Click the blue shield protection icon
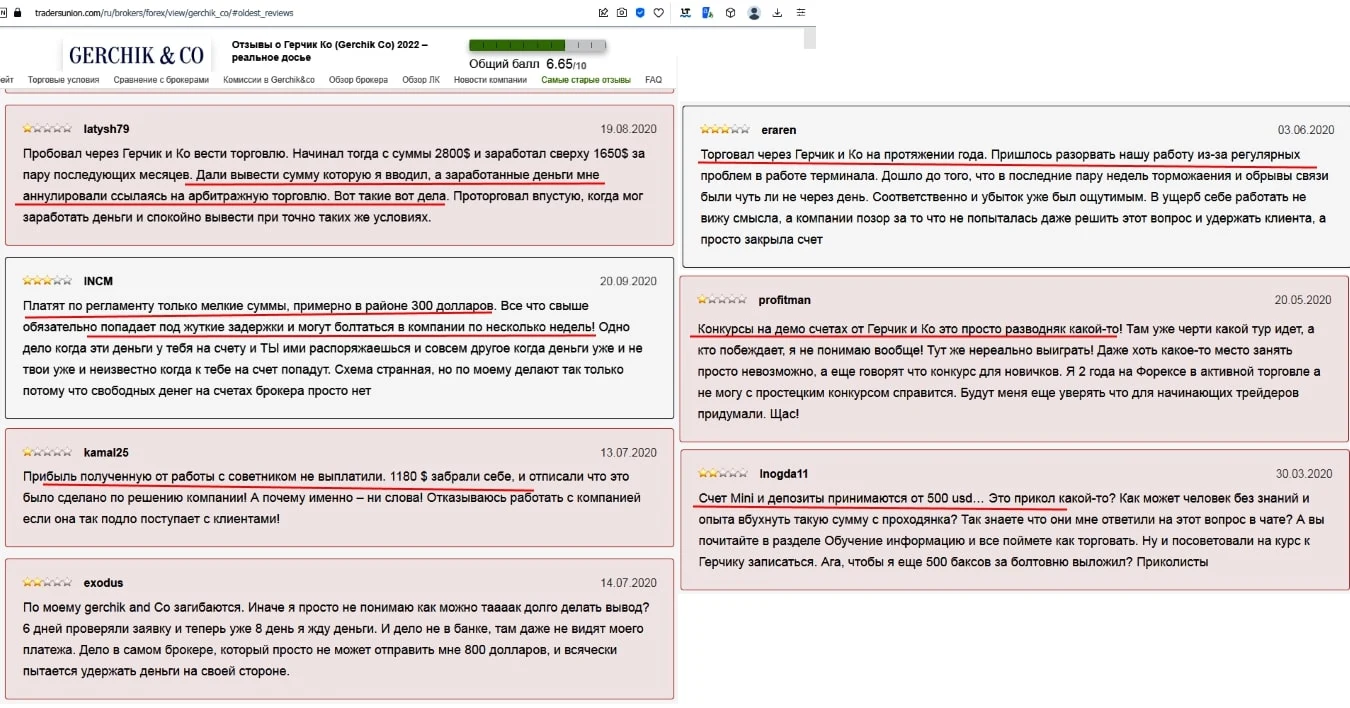 [640, 13]
